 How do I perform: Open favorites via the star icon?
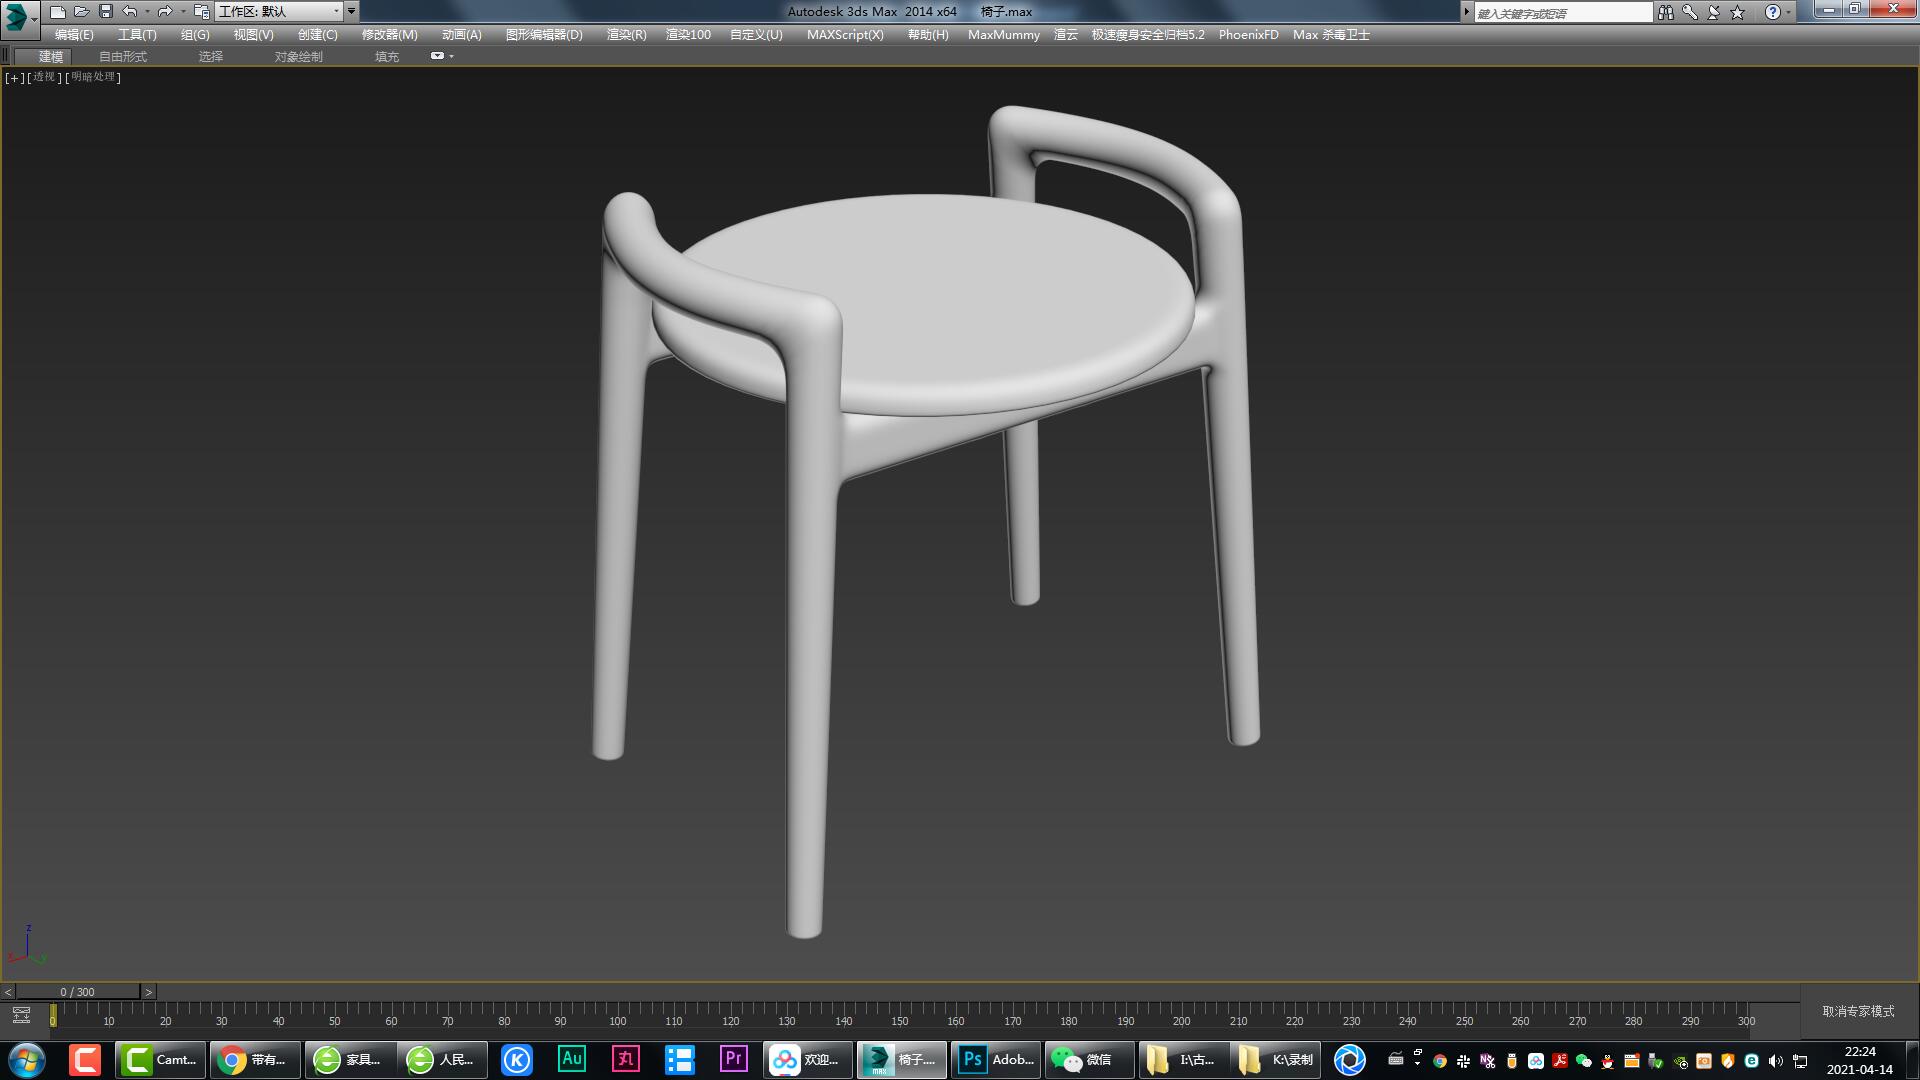[1737, 11]
